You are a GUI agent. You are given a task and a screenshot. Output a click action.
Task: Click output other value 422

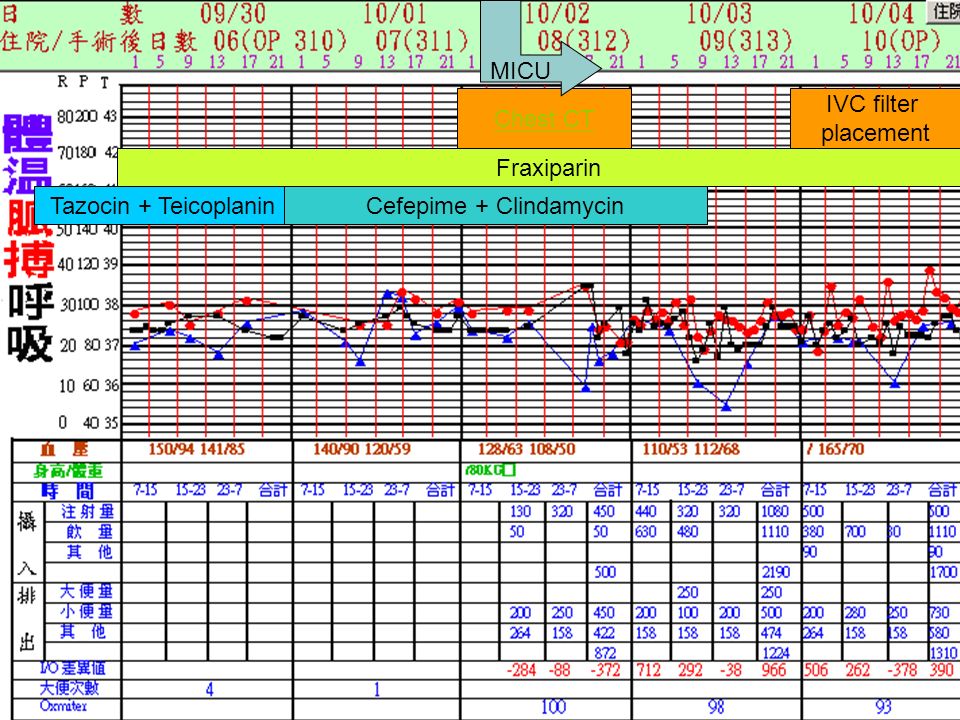(x=604, y=632)
